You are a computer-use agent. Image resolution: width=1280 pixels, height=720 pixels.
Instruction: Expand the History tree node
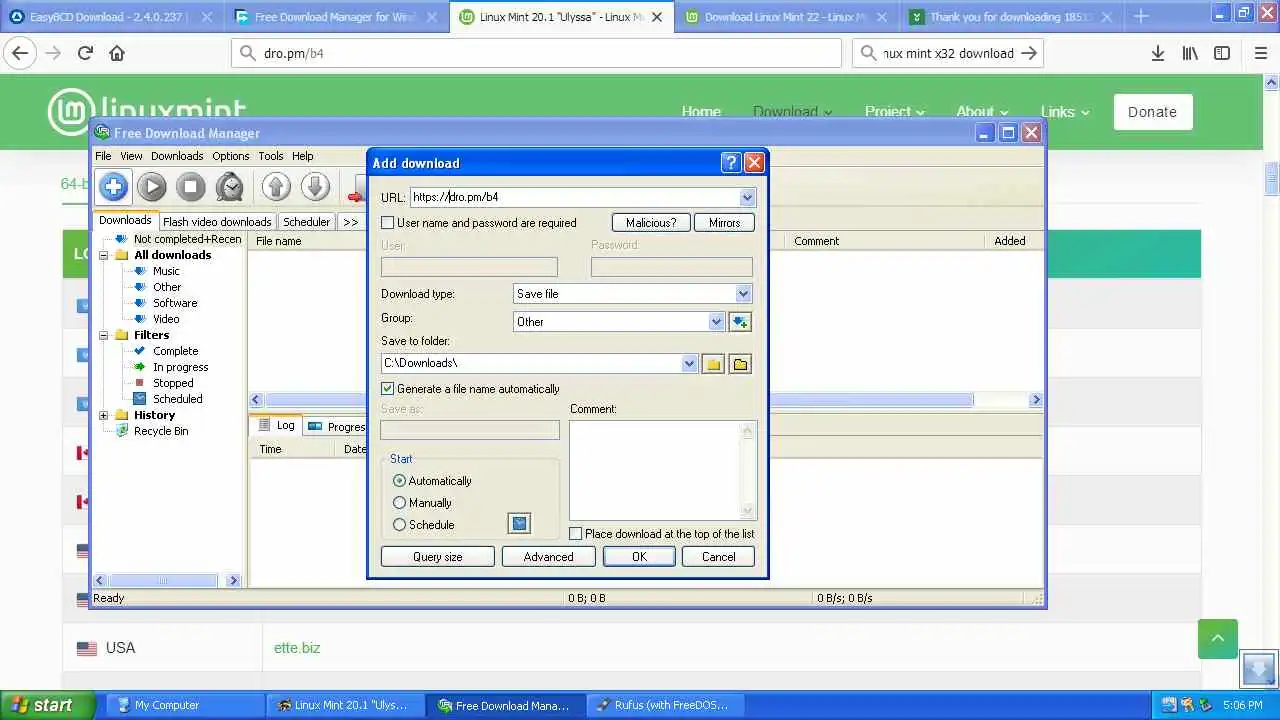tap(104, 415)
